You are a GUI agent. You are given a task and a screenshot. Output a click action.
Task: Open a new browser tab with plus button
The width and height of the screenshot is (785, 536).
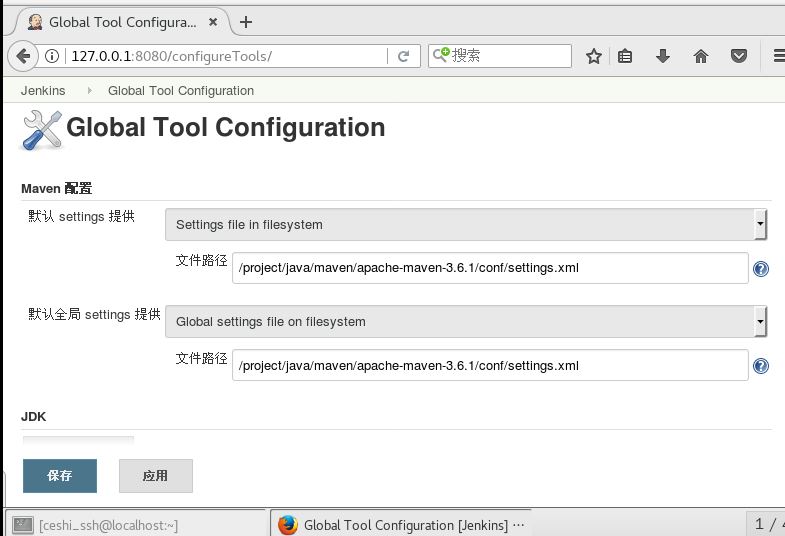246,22
